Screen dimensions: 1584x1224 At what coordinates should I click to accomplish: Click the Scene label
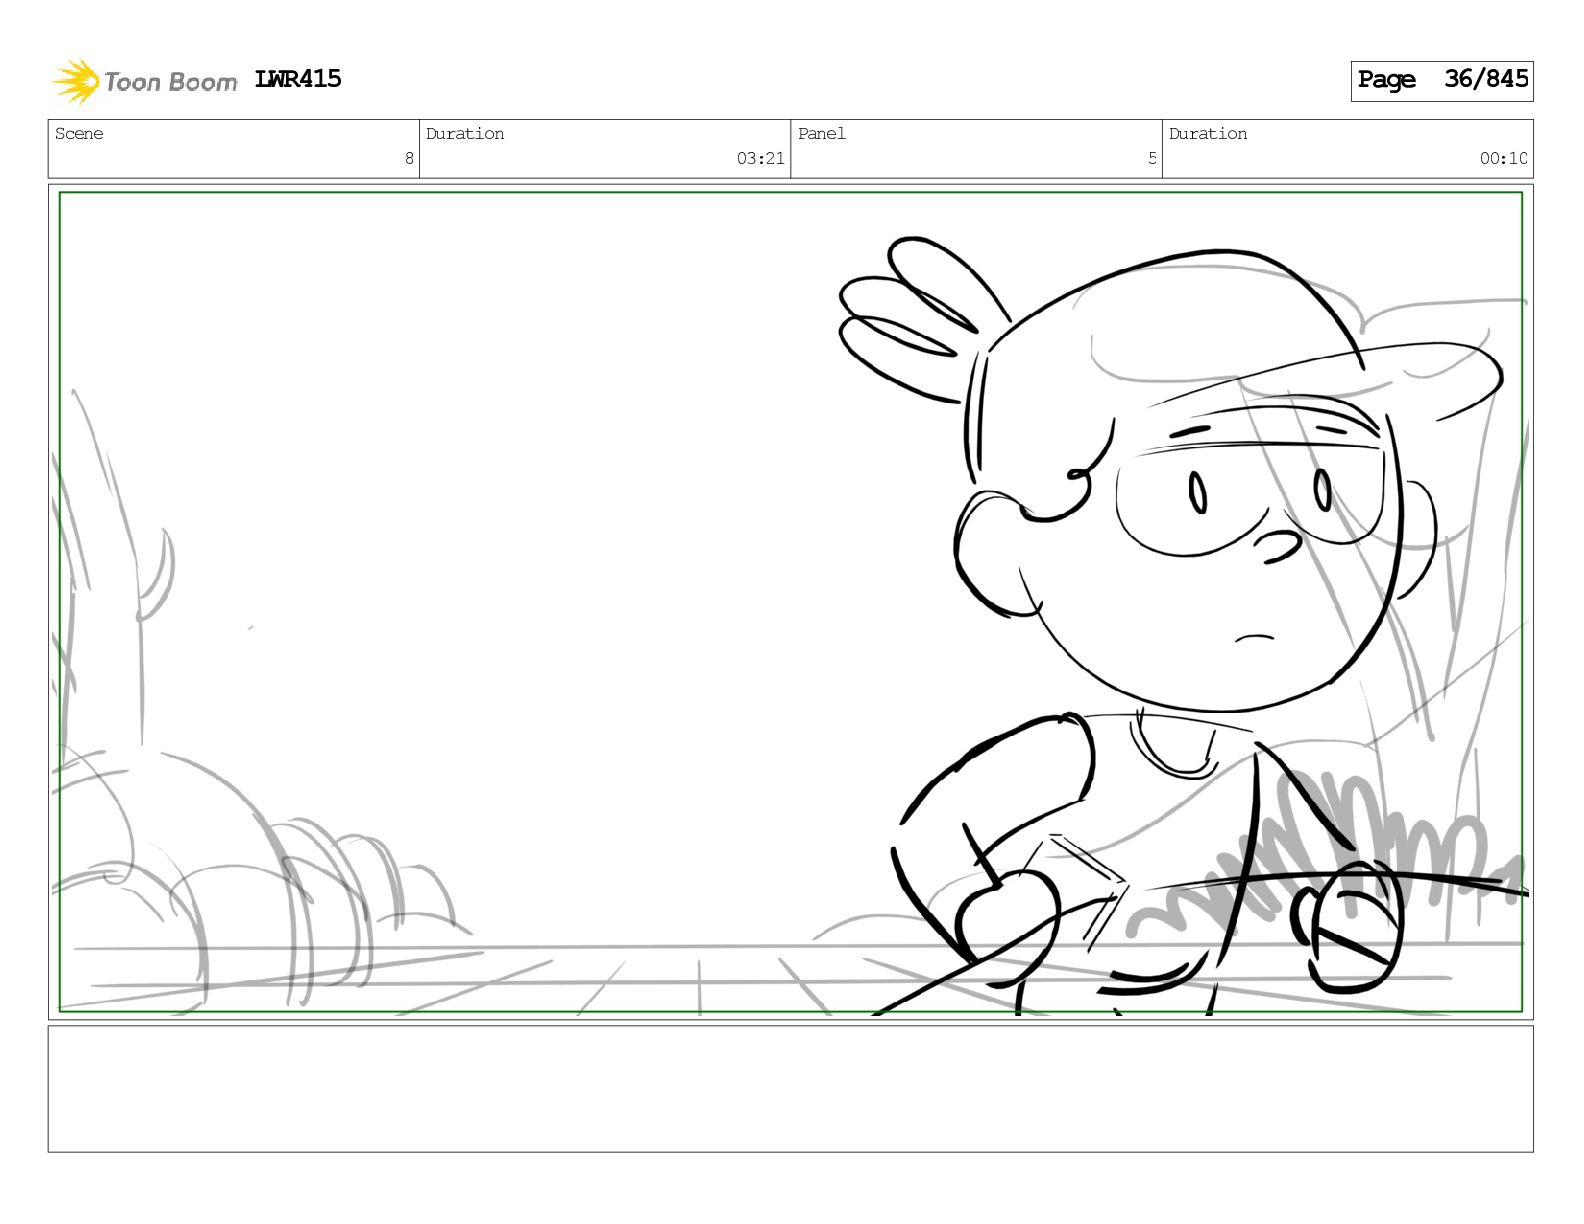[x=79, y=134]
